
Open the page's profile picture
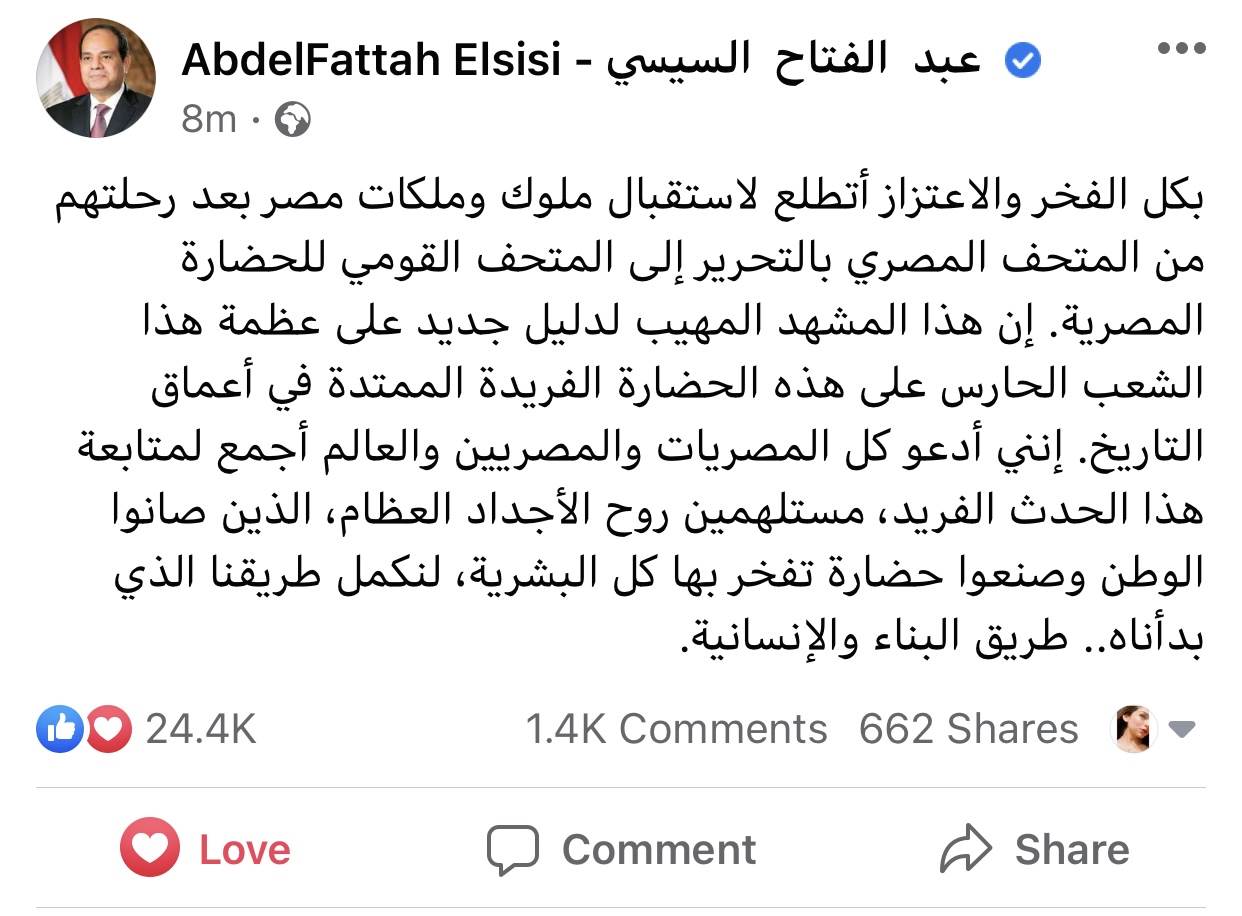96,78
